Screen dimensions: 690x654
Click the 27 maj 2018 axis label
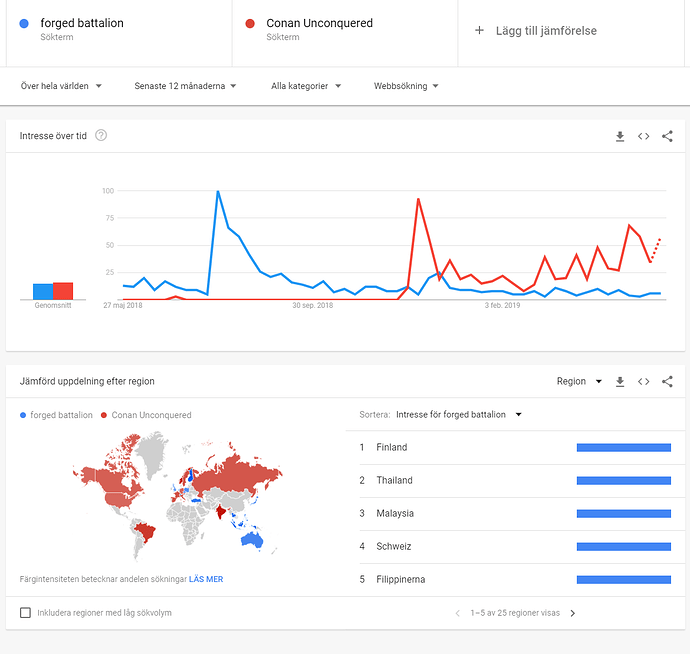coord(123,305)
